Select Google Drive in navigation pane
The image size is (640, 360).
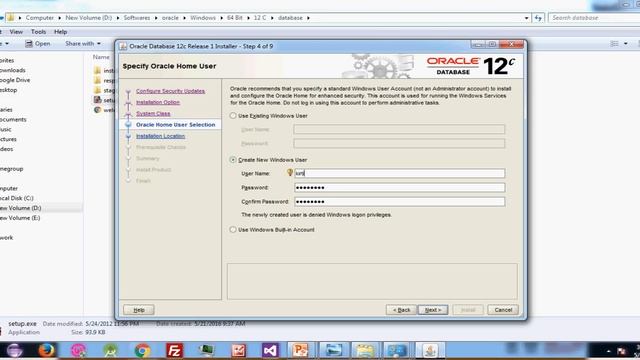pyautogui.click(x=15, y=80)
